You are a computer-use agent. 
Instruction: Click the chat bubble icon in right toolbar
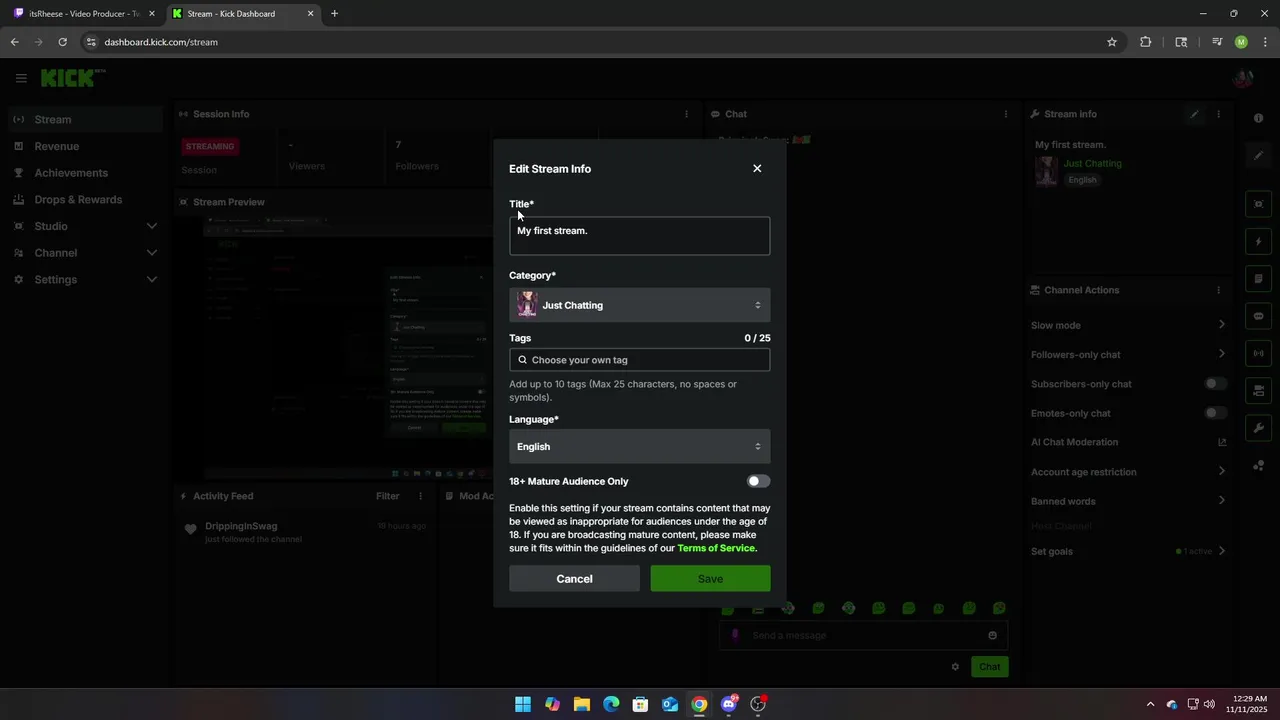click(1258, 316)
